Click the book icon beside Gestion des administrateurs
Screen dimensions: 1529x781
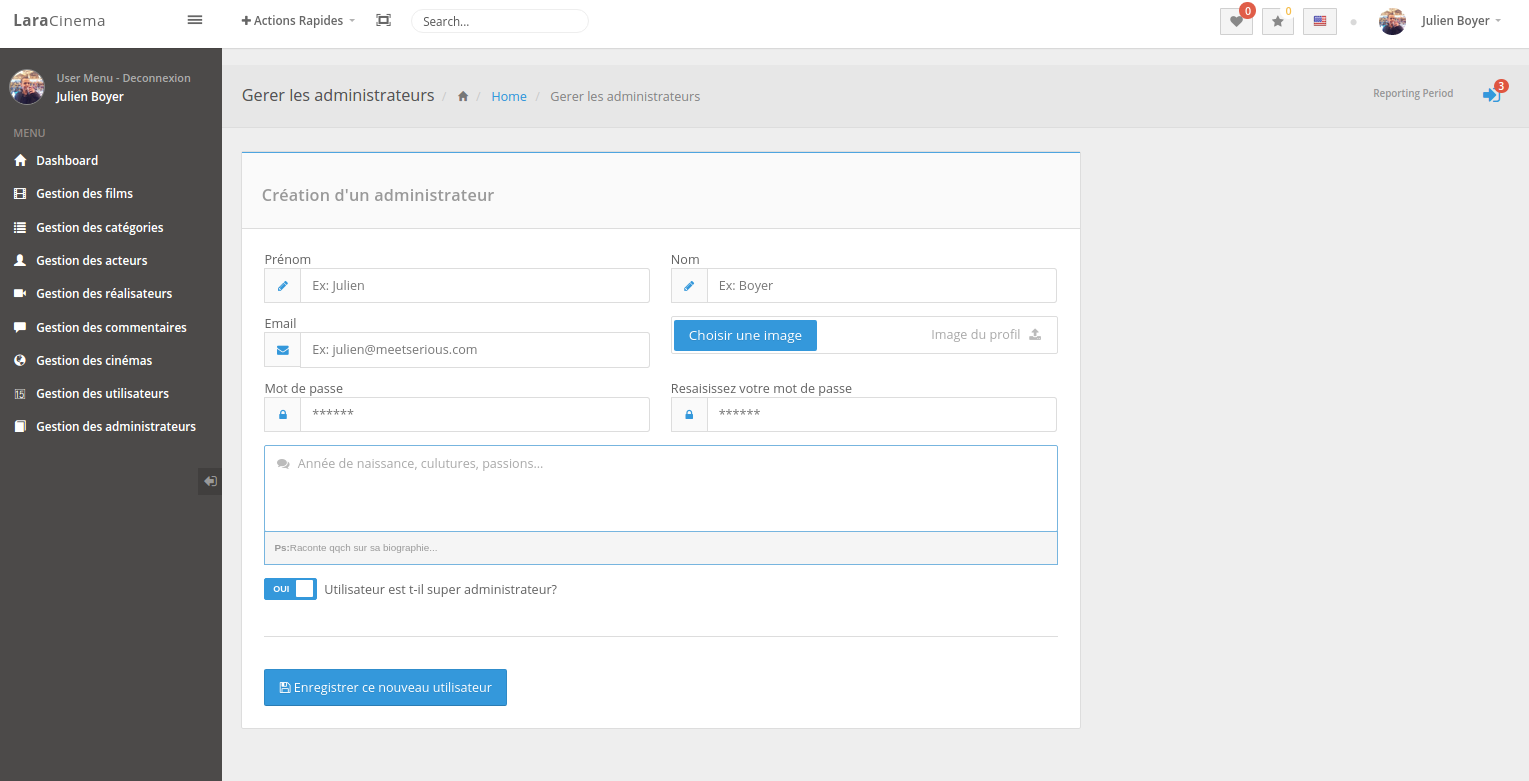tap(20, 427)
